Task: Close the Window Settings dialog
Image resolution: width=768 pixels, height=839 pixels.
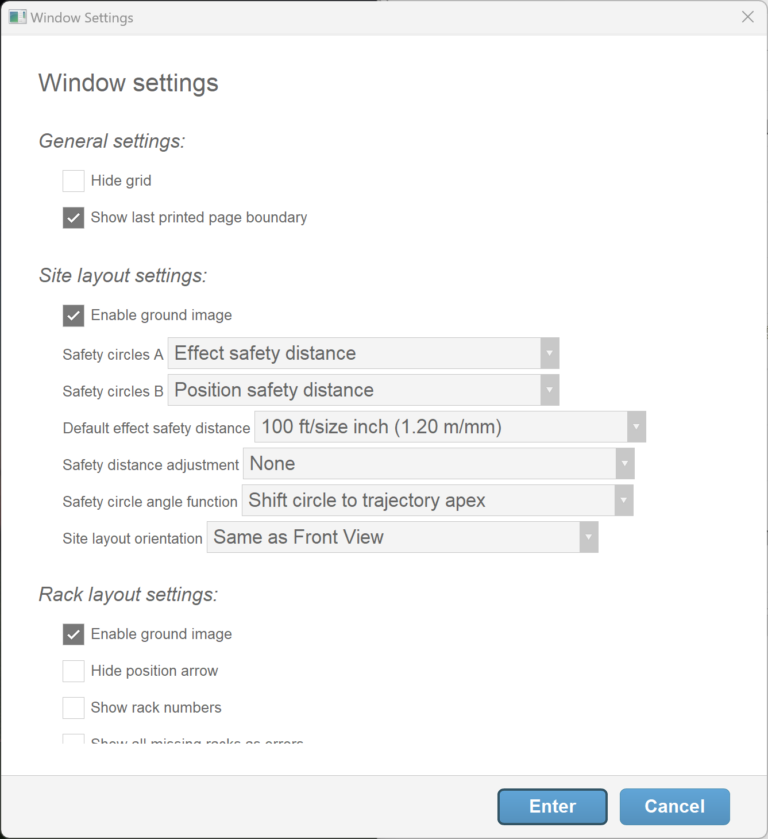Action: [747, 17]
